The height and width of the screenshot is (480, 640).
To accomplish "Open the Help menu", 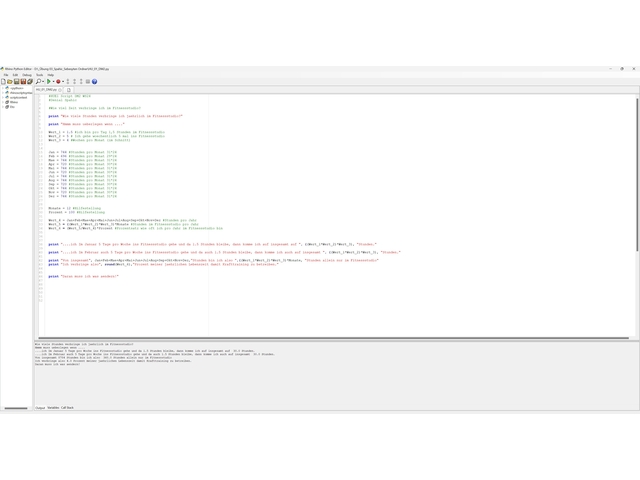I will [x=51, y=75].
